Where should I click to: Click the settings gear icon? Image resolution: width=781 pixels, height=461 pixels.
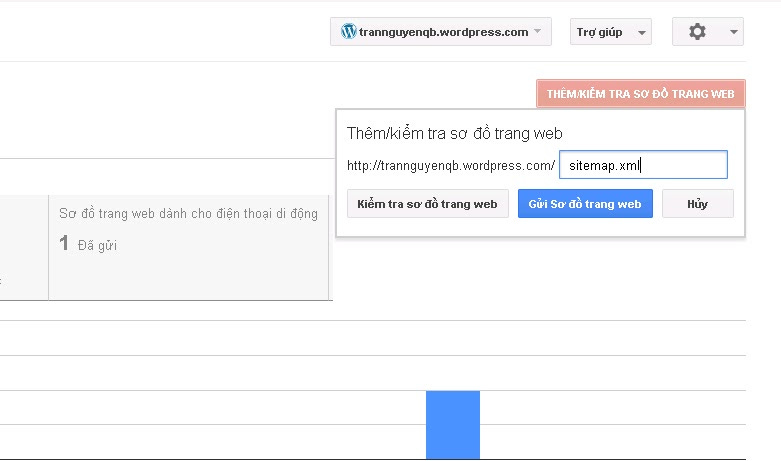pos(697,32)
